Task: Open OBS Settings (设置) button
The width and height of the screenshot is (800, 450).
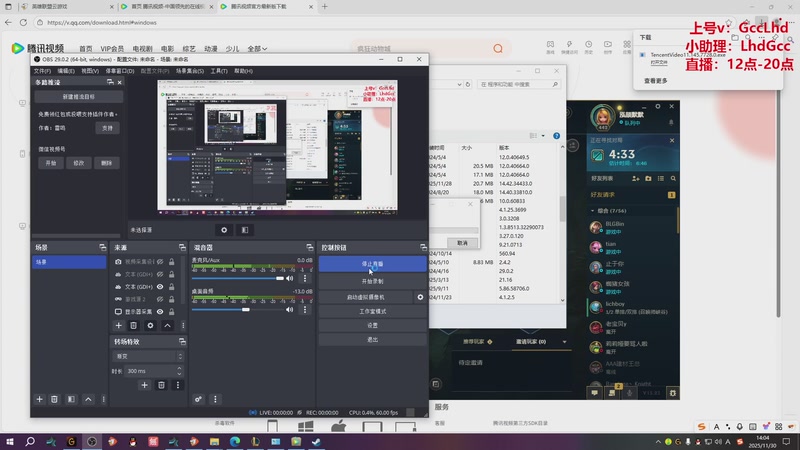Action: point(372,325)
